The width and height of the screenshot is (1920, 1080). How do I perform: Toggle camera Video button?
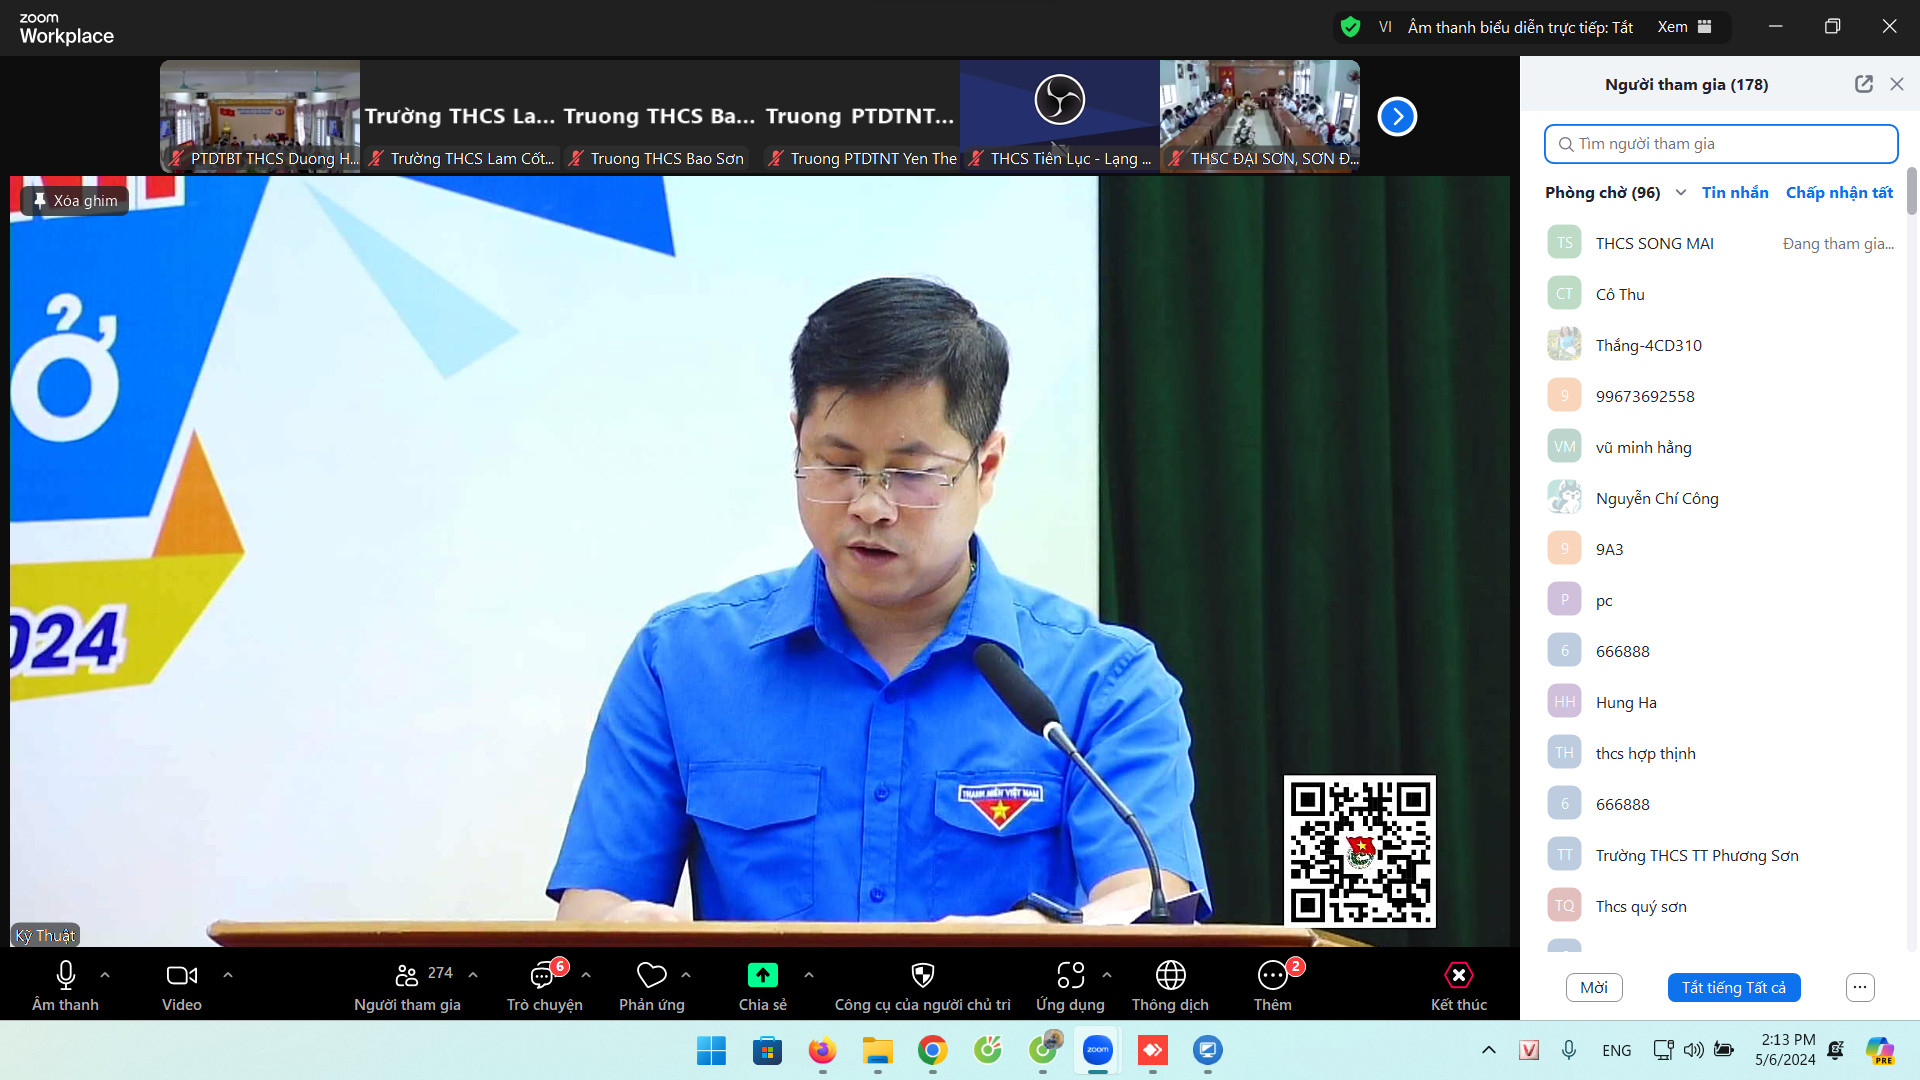(x=181, y=975)
